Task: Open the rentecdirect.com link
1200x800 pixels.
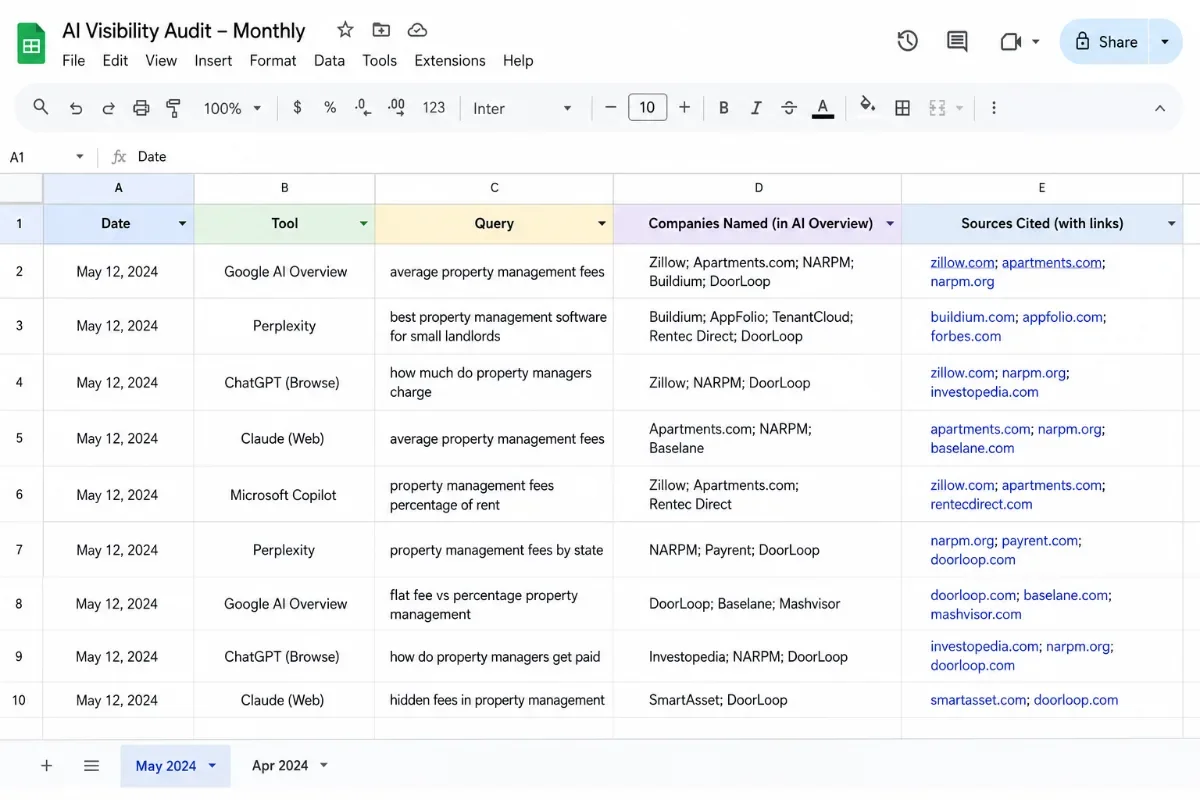Action: 981,504
